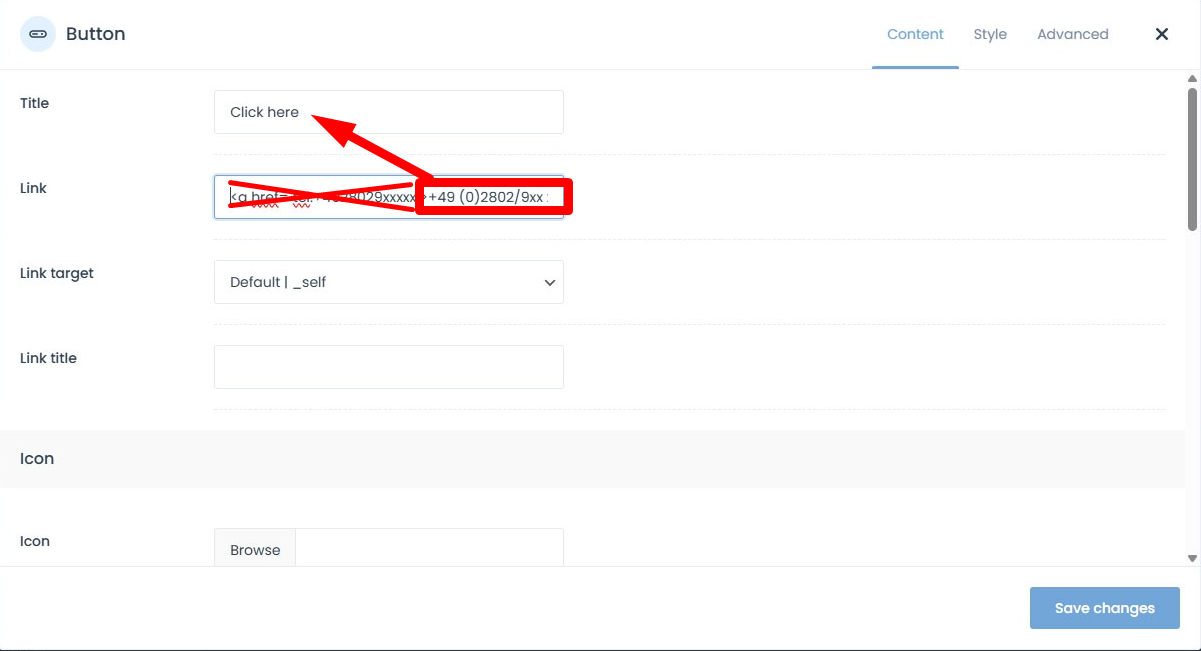Image resolution: width=1201 pixels, height=651 pixels.
Task: Close the Button settings panel
Action: click(1162, 34)
